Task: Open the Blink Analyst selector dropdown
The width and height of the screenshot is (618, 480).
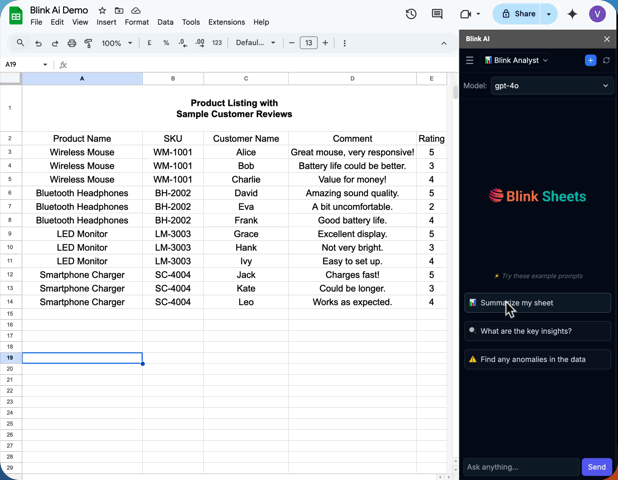Action: click(x=516, y=61)
